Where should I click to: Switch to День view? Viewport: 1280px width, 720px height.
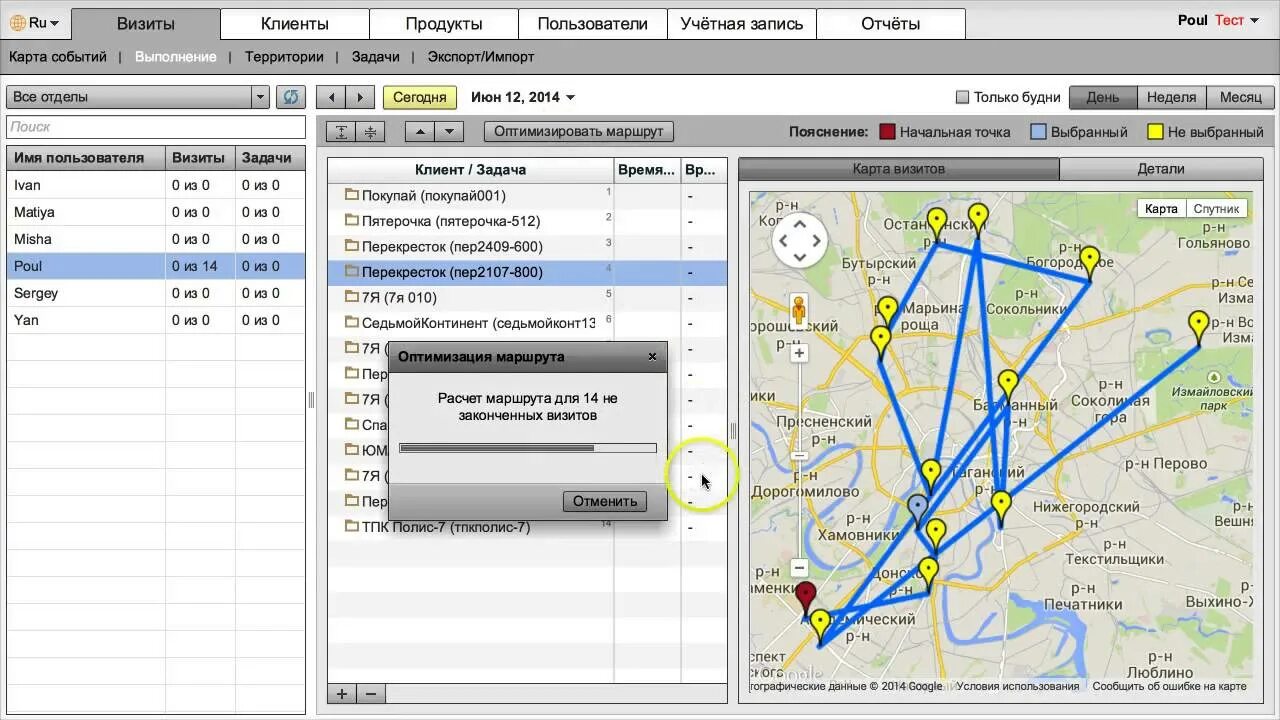pyautogui.click(x=1103, y=97)
